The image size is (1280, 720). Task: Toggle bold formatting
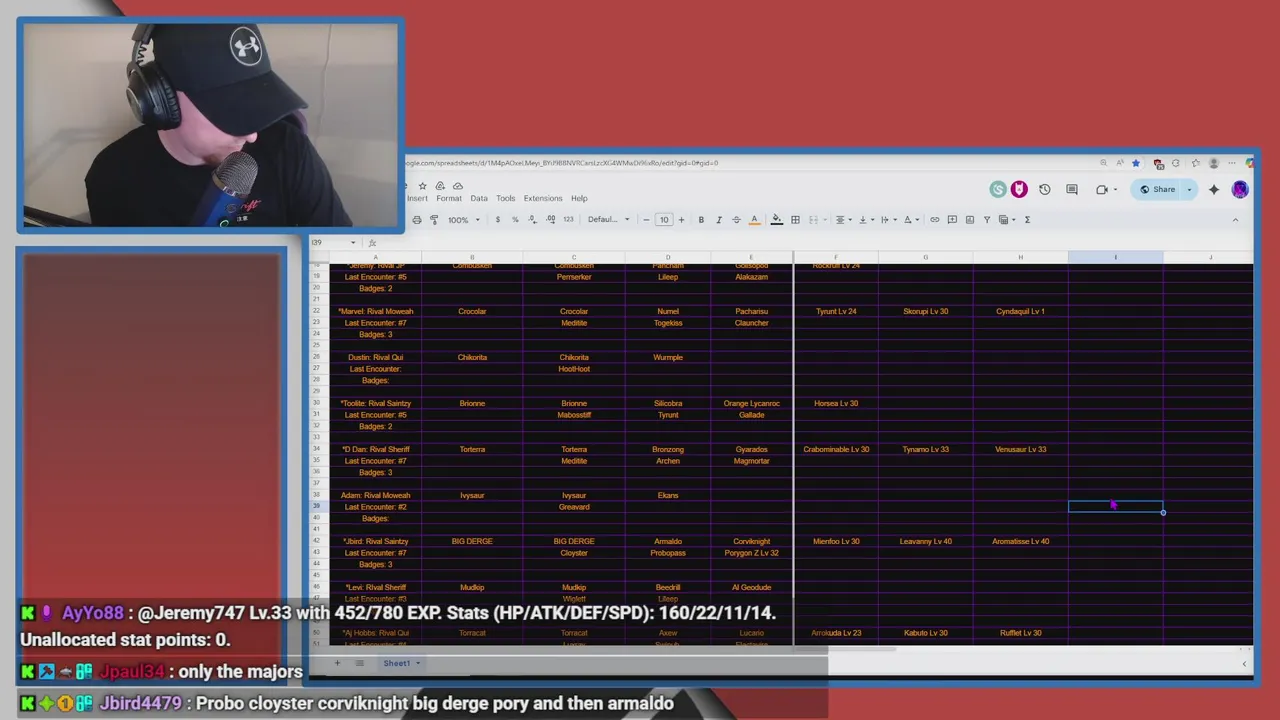pyautogui.click(x=701, y=220)
